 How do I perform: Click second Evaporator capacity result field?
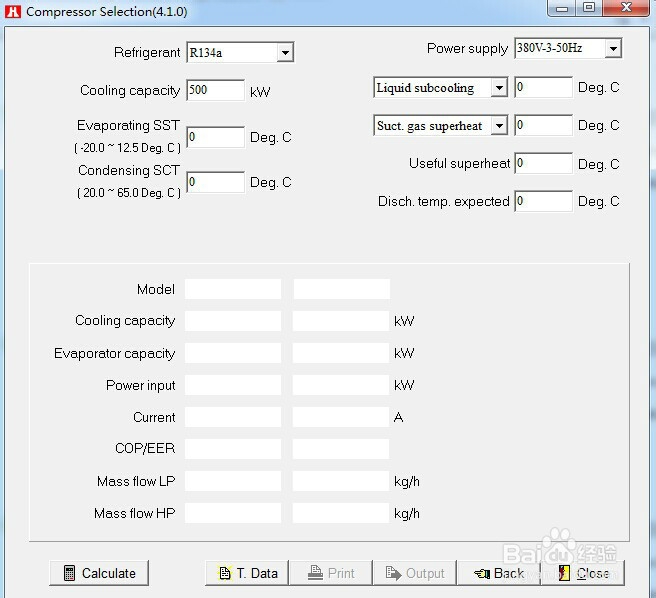[x=341, y=353]
